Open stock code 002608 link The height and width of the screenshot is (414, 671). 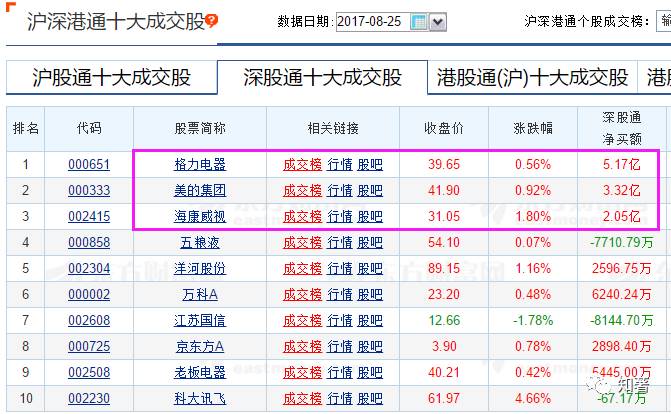(89, 321)
